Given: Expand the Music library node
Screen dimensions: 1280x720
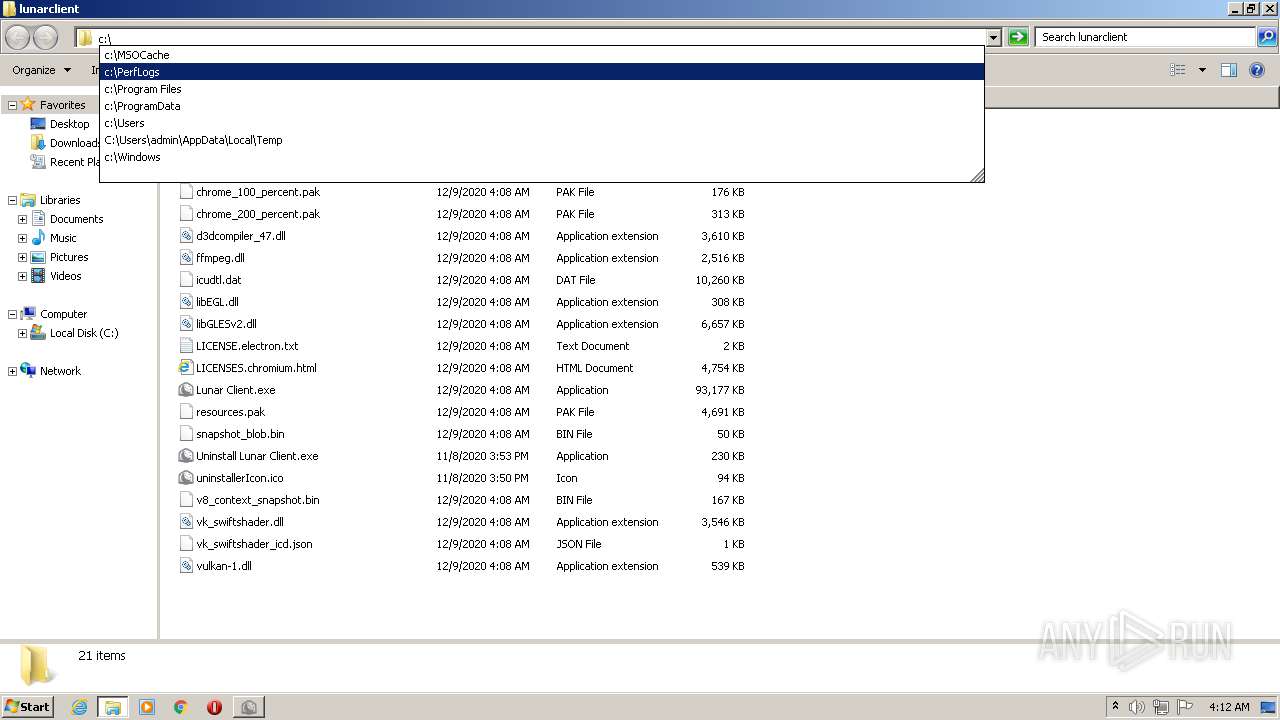Looking at the screenshot, I should tap(22, 238).
